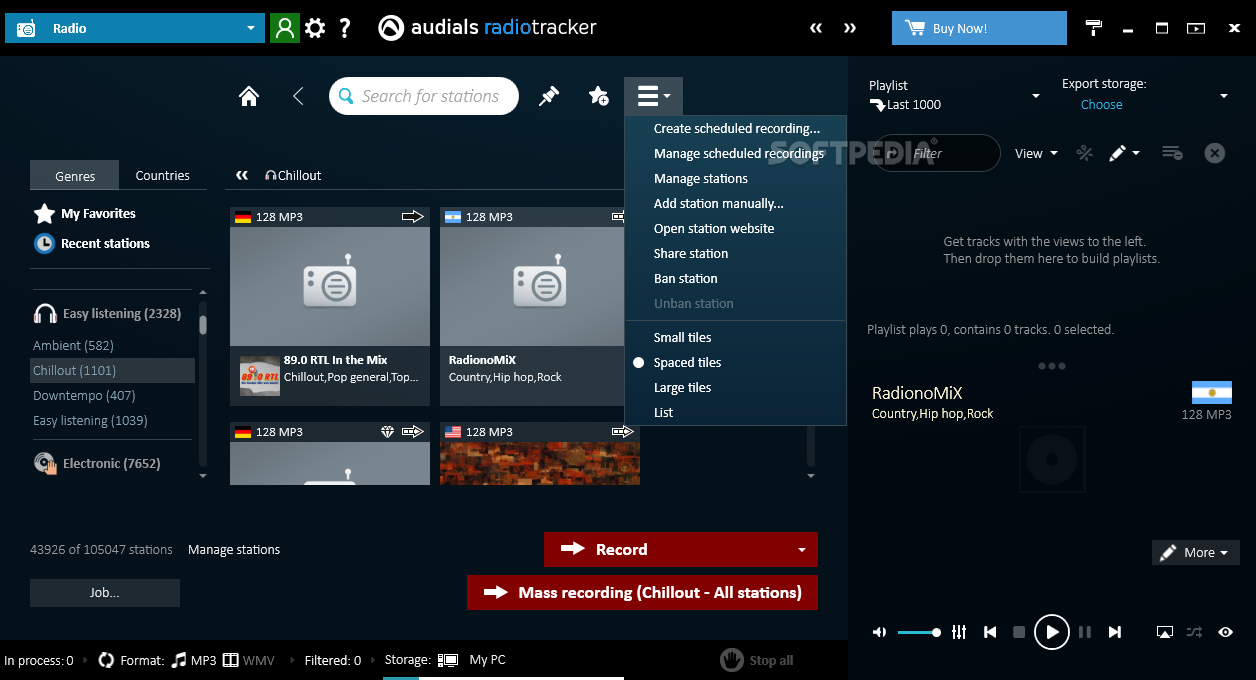The image size is (1256, 680).
Task: Click the Buy Now! button
Action: pyautogui.click(x=979, y=28)
